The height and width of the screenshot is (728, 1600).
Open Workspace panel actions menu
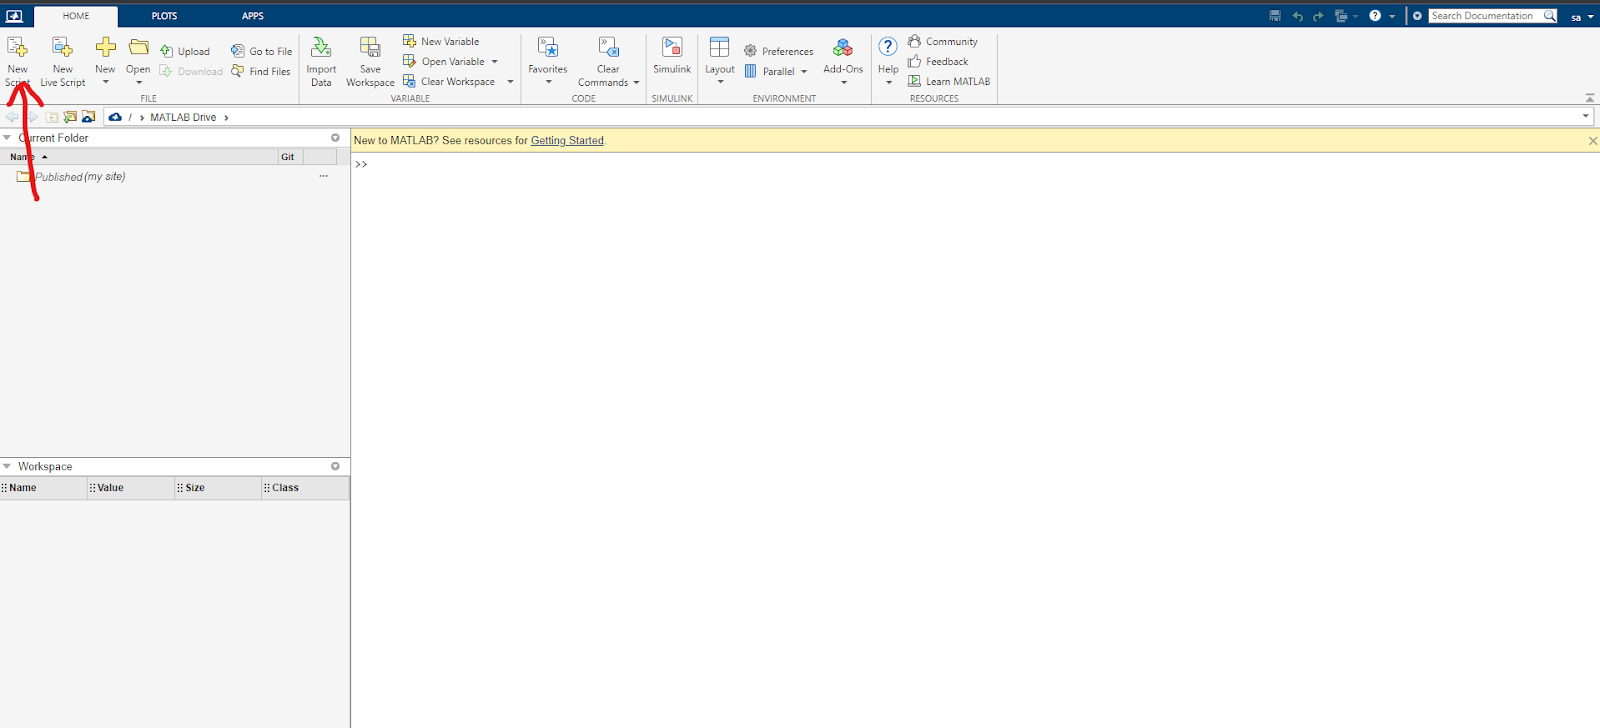[x=335, y=467]
